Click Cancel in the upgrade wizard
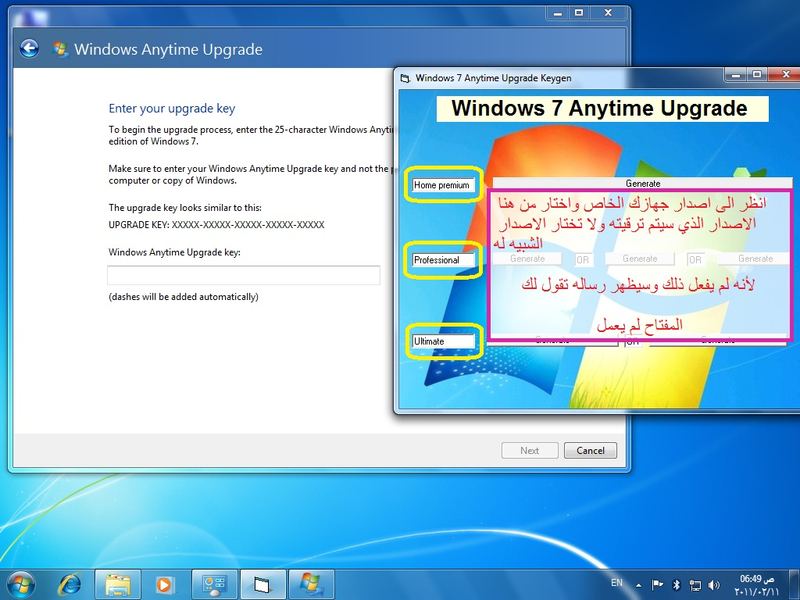The width and height of the screenshot is (800, 600). click(x=590, y=450)
